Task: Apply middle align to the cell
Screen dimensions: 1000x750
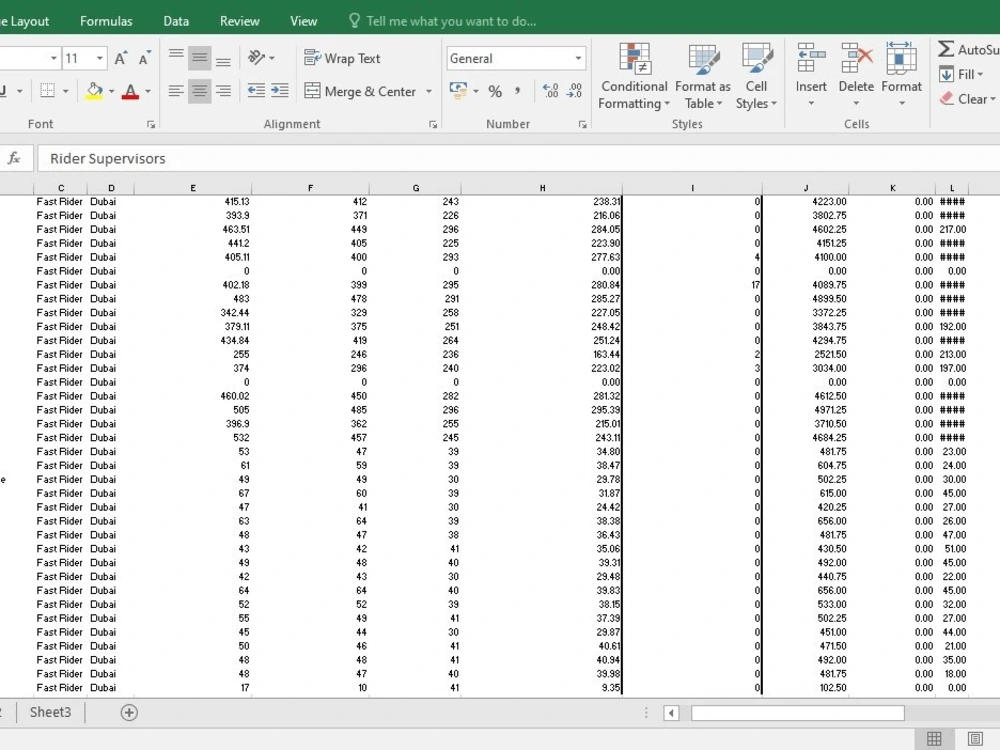Action: (x=200, y=58)
